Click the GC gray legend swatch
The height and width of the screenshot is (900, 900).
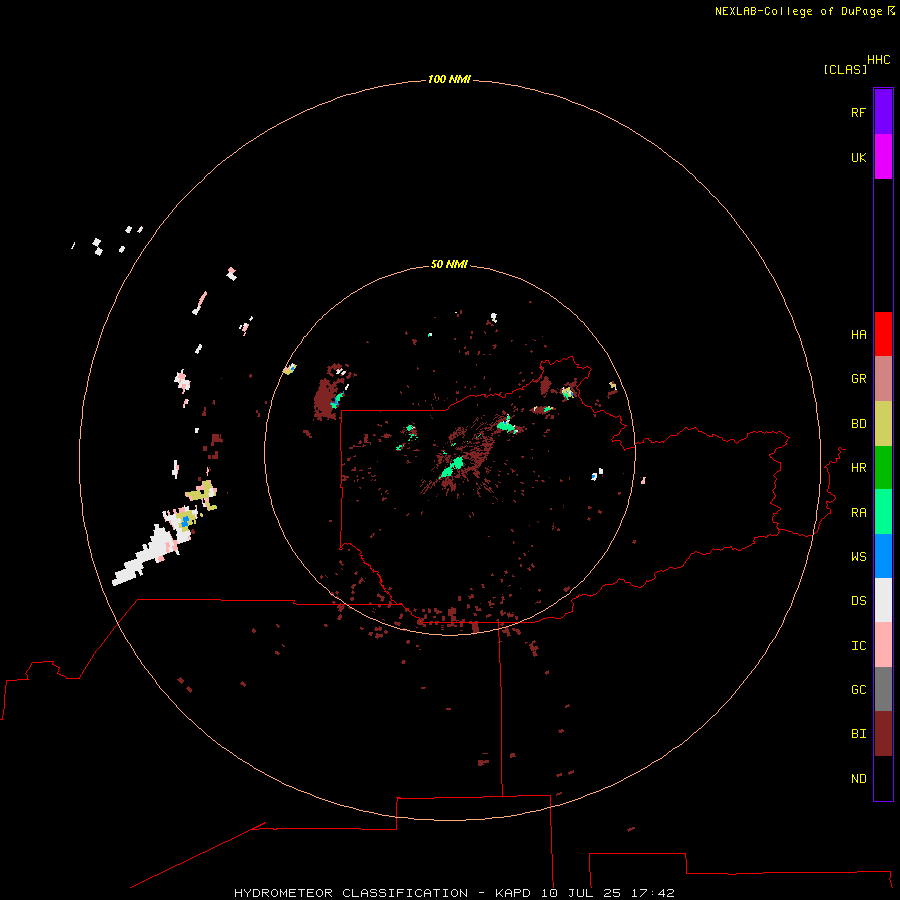(883, 689)
